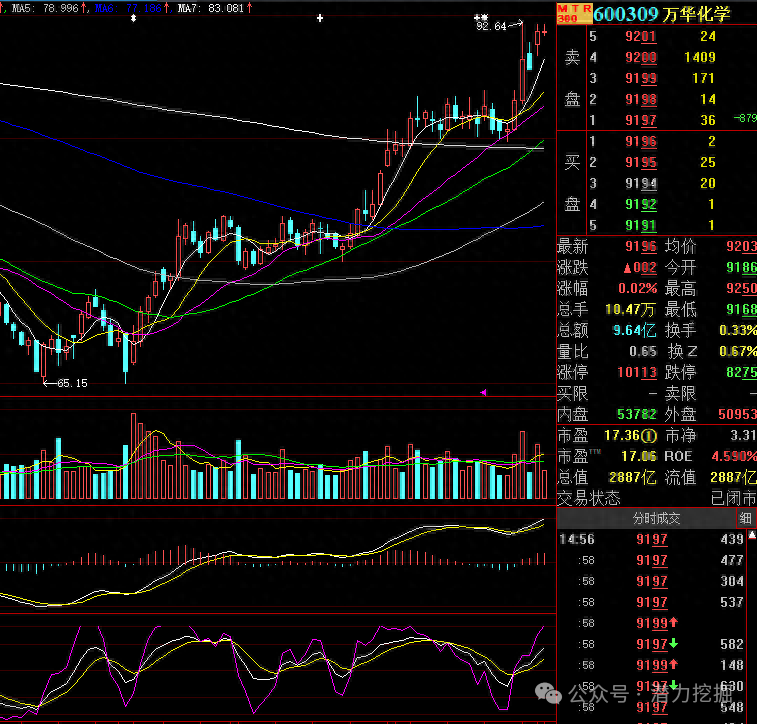This screenshot has width=757, height=724.
Task: Click the red up arrow in the 148 tick row
Action: tap(673, 665)
